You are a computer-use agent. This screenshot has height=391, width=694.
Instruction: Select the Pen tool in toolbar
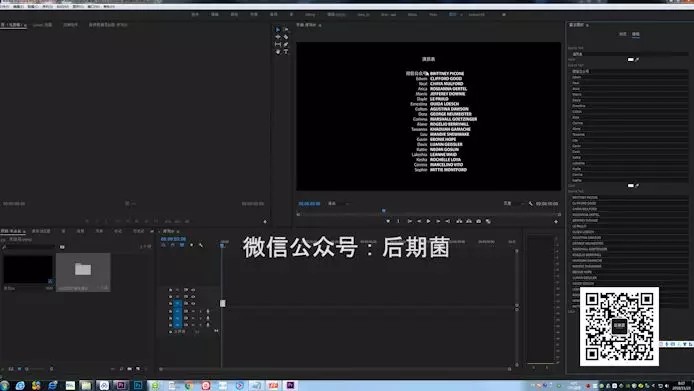(286, 44)
